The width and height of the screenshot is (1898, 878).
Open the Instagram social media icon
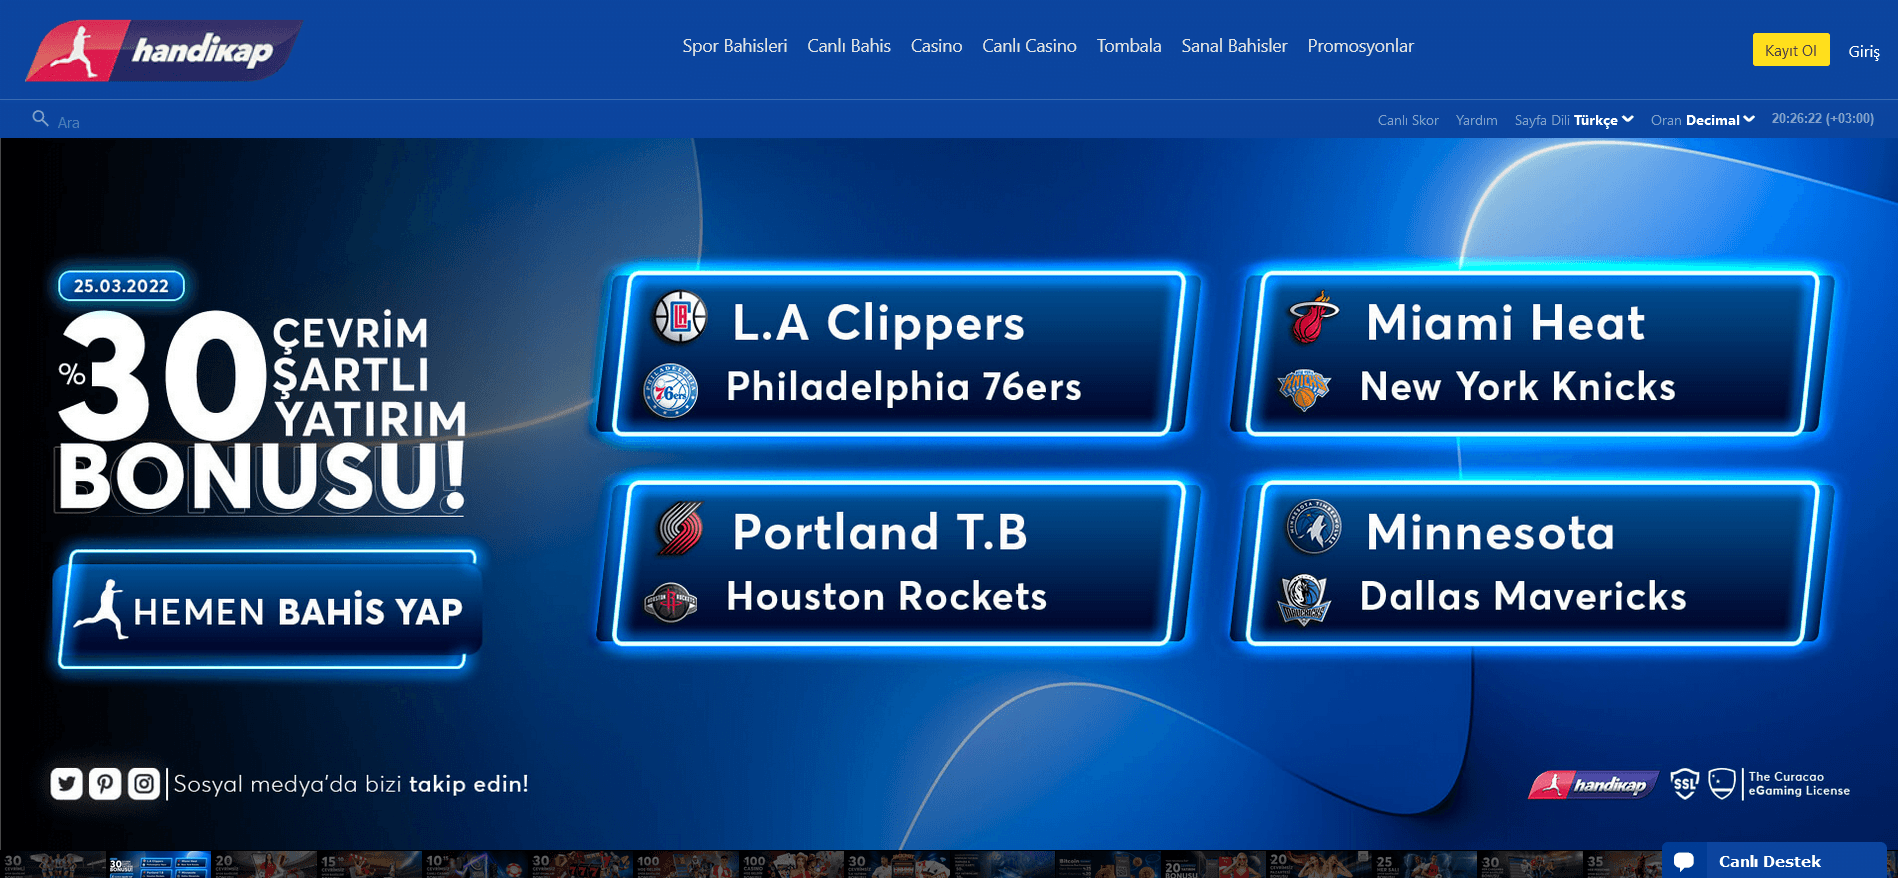coord(144,784)
